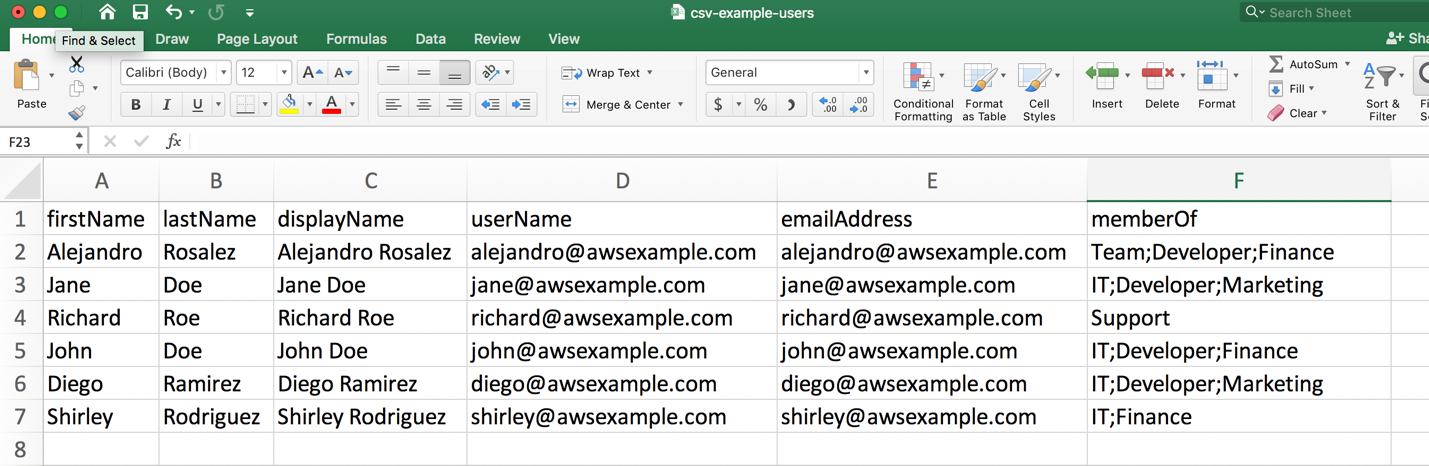Apply the currency dollar format
The height and width of the screenshot is (466, 1429).
(718, 105)
